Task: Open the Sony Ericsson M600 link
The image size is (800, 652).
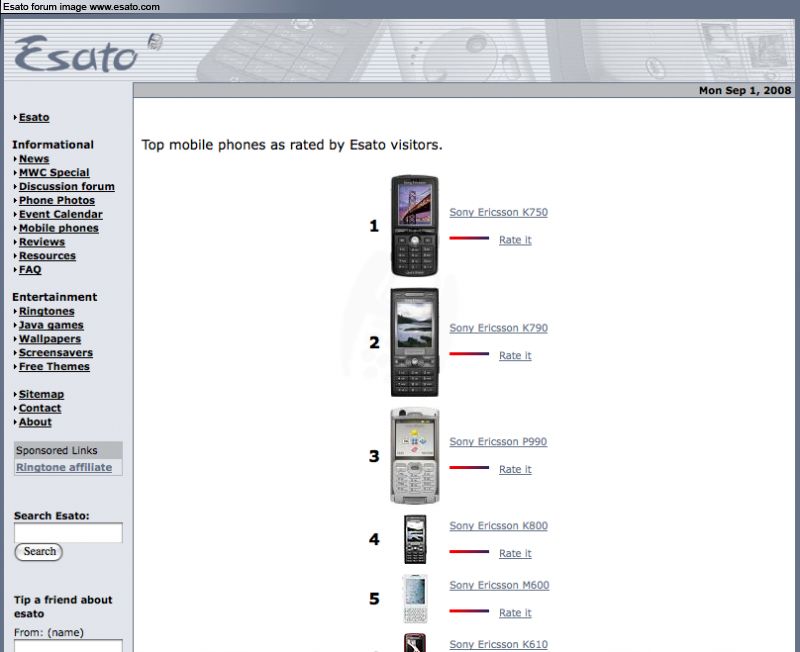Action: coord(499,586)
